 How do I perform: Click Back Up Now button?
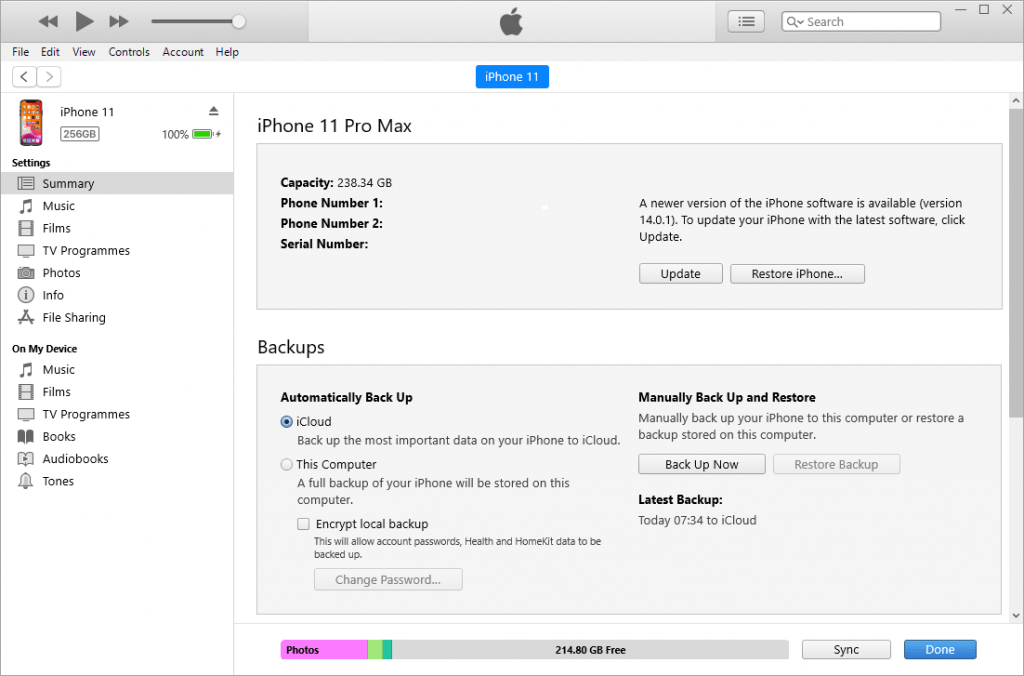pyautogui.click(x=701, y=464)
